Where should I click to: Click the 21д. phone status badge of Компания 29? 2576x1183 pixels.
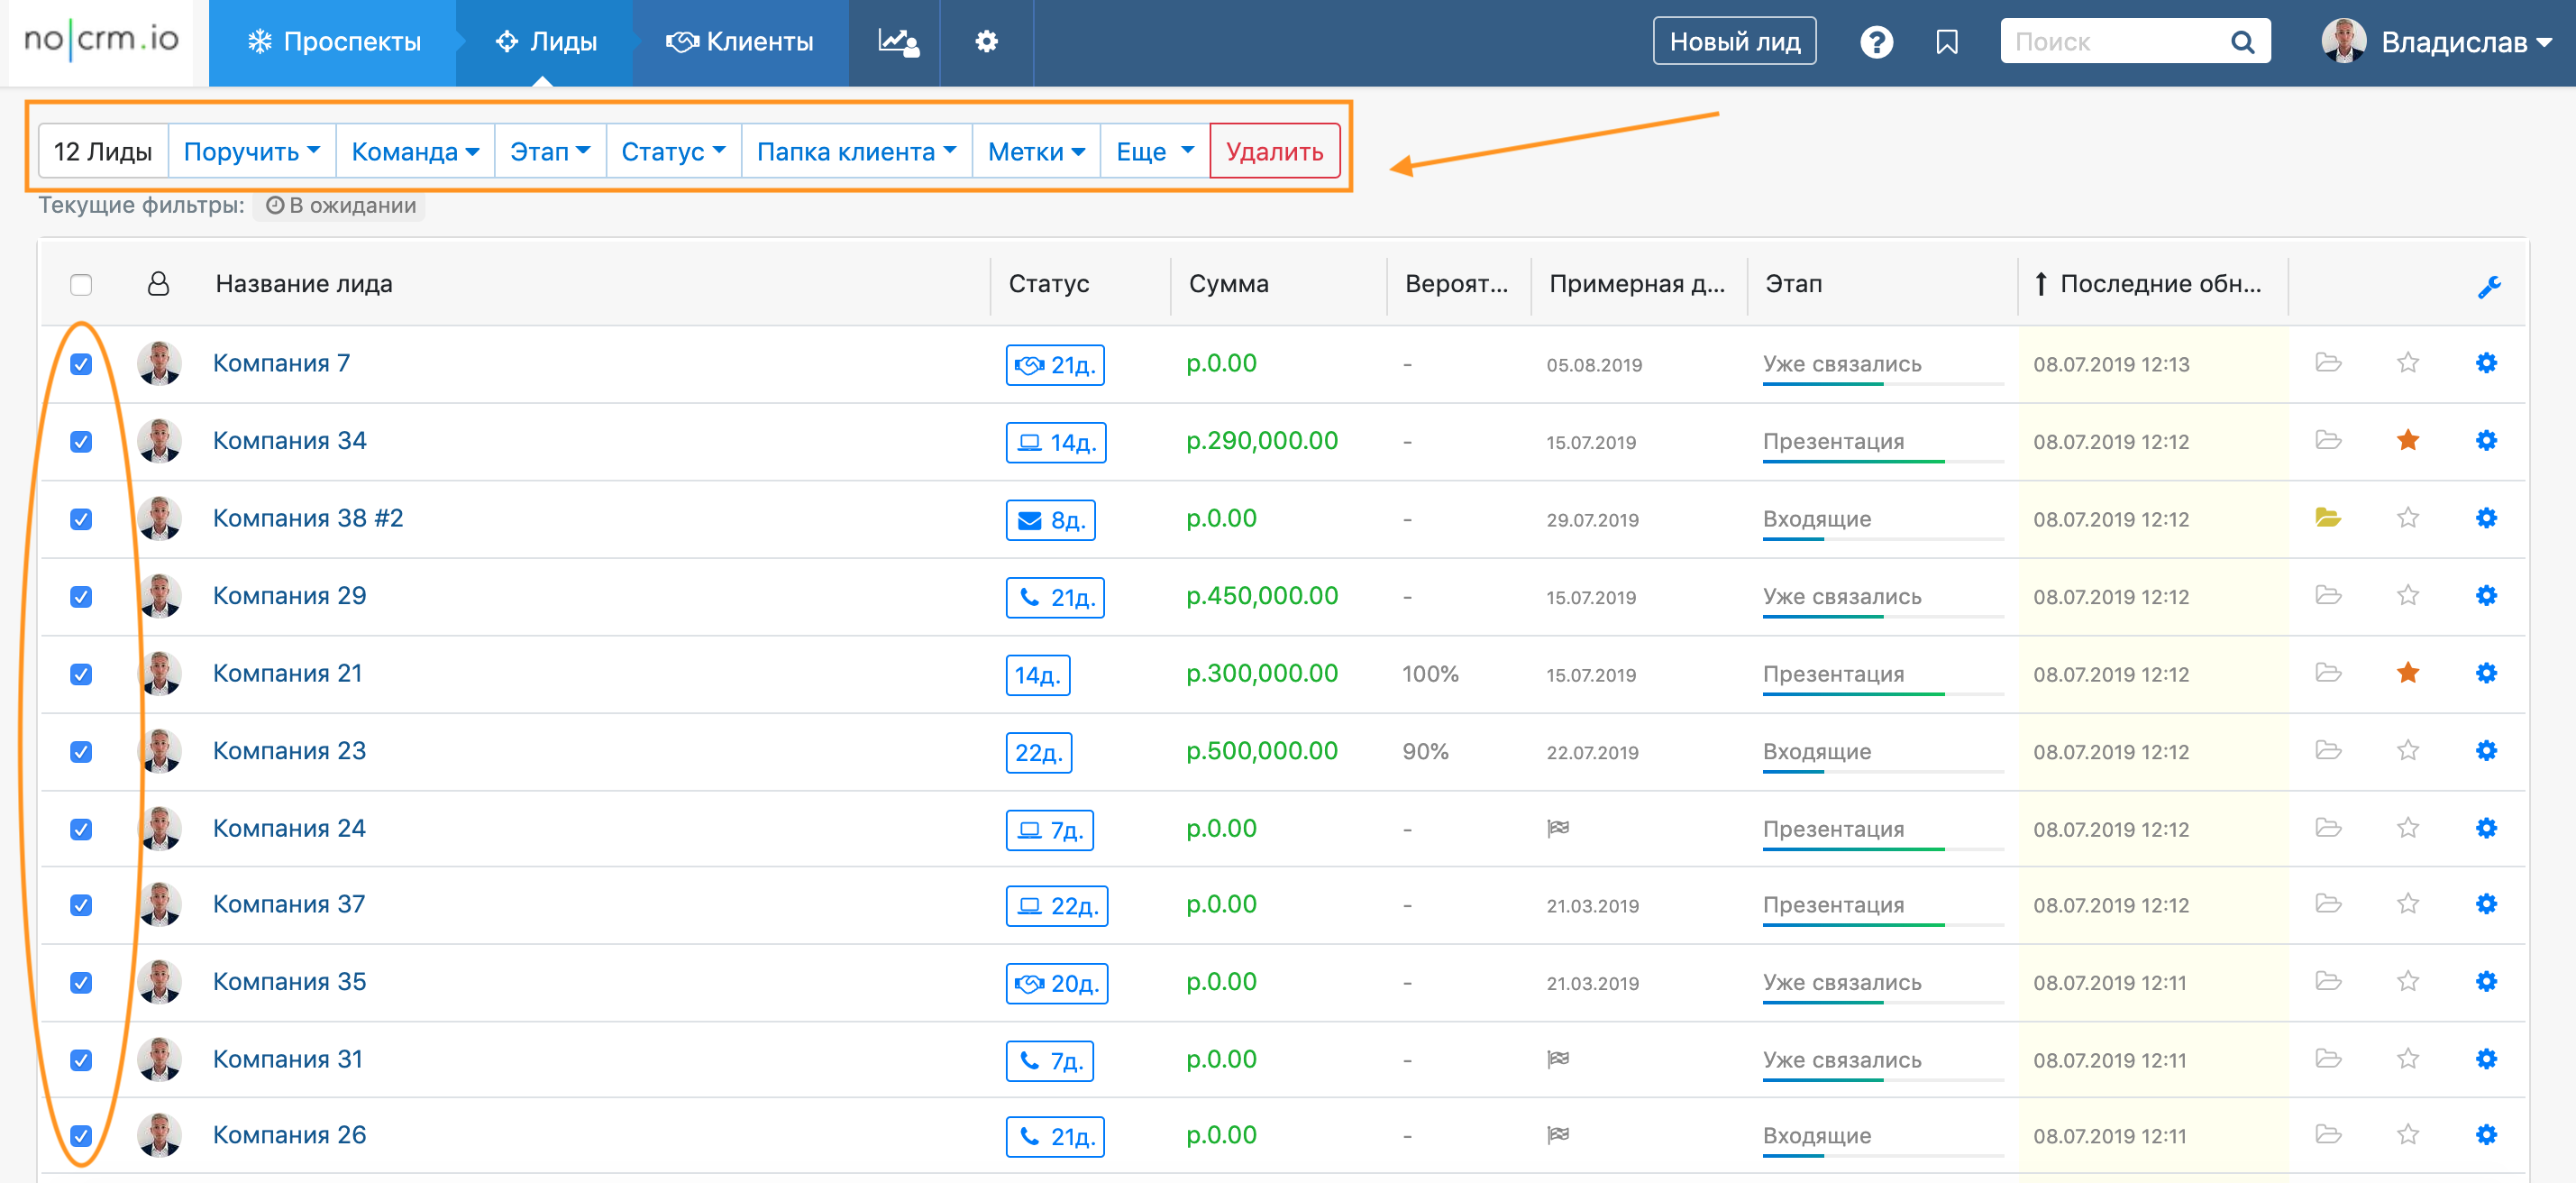pos(1055,597)
